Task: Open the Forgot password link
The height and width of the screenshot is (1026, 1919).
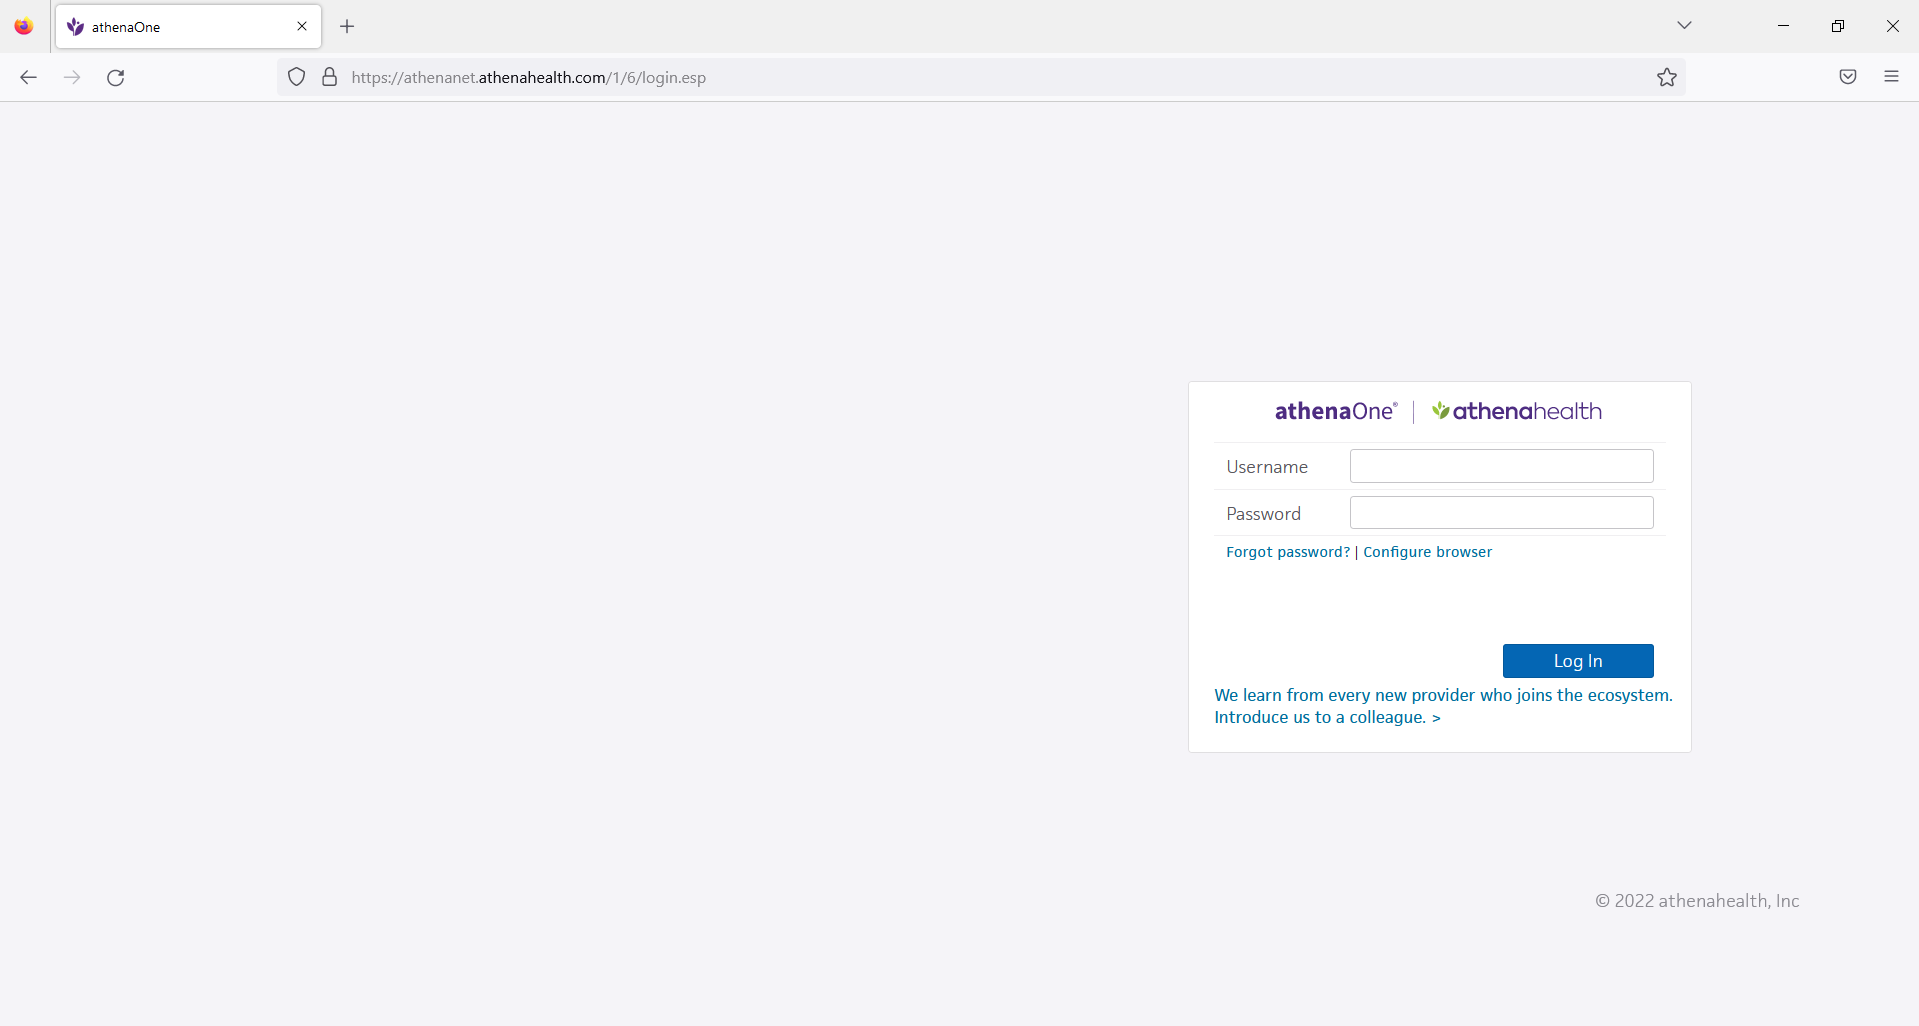Action: [x=1287, y=551]
